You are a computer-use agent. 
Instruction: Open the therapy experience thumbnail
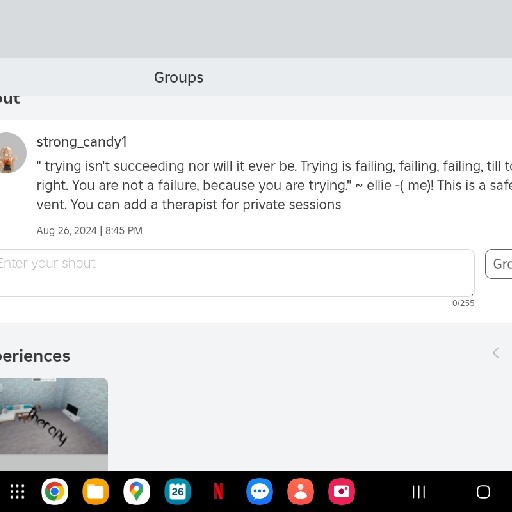[54, 416]
